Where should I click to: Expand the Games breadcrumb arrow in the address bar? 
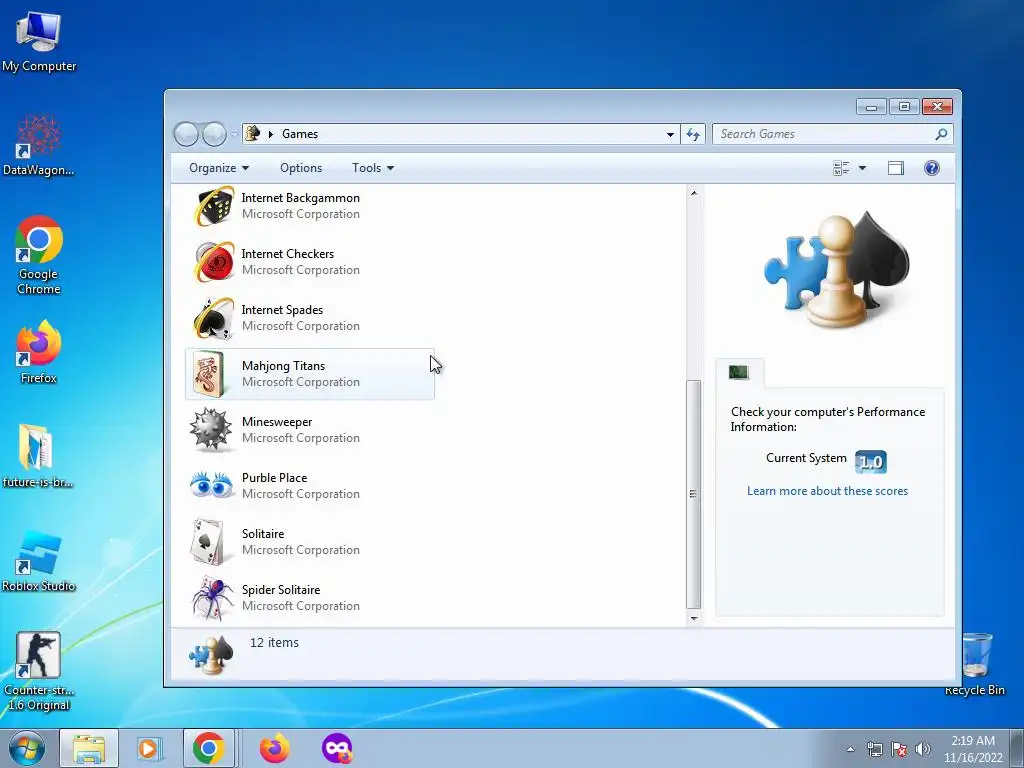[270, 134]
